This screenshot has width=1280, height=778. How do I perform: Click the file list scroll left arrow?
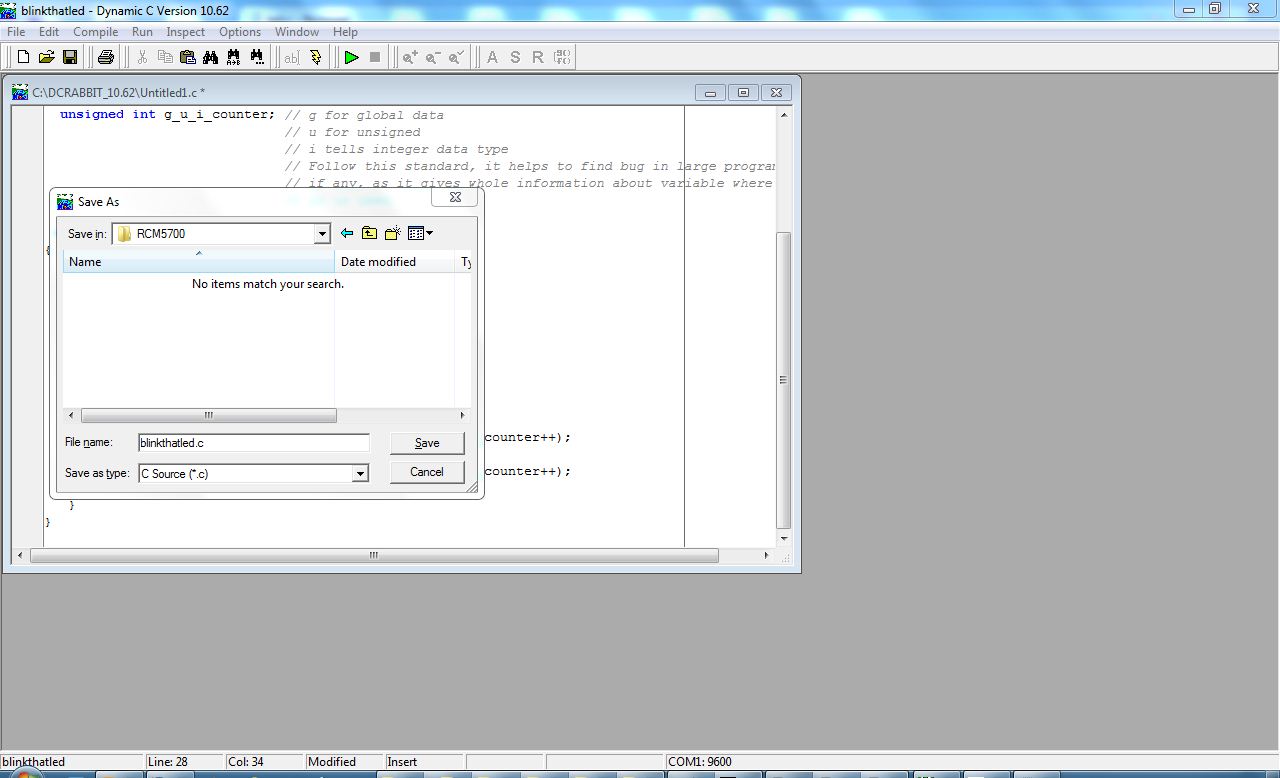point(71,415)
